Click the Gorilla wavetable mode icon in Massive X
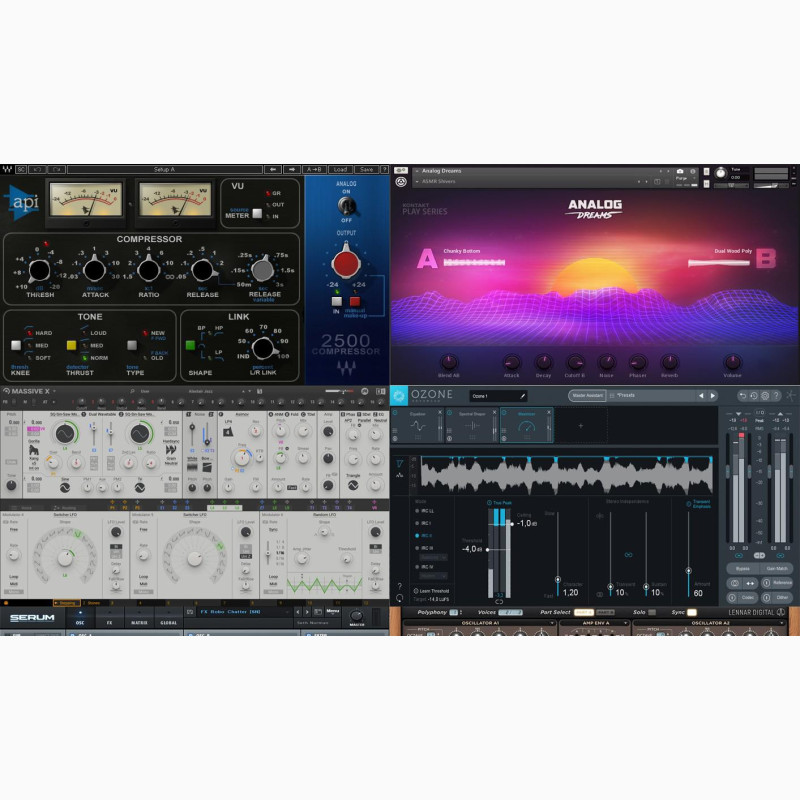 [x=34, y=449]
